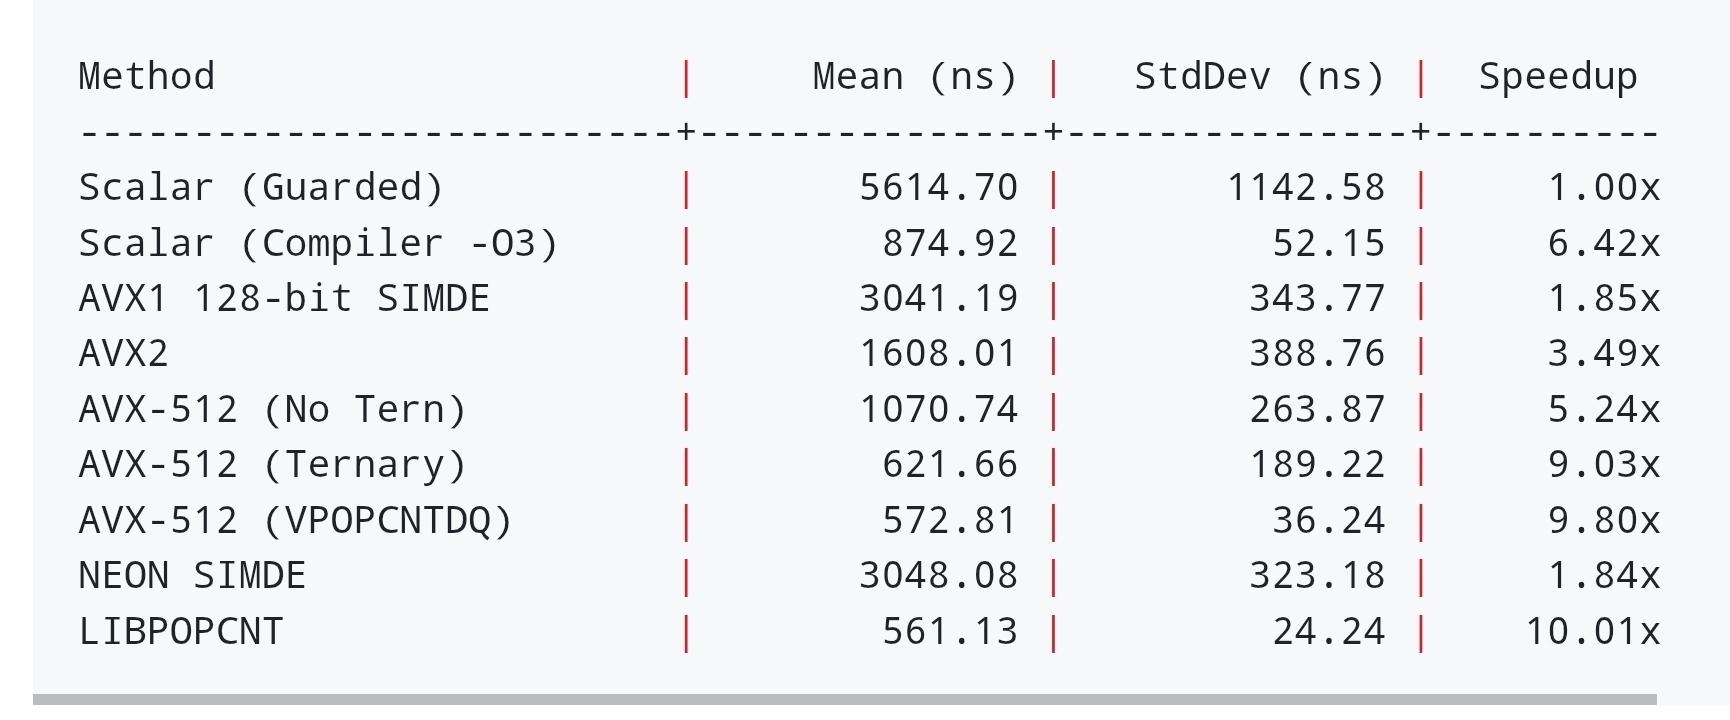The image size is (1730, 720).
Task: Click the AVX-512 (Ternary) row label
Action: click(273, 465)
